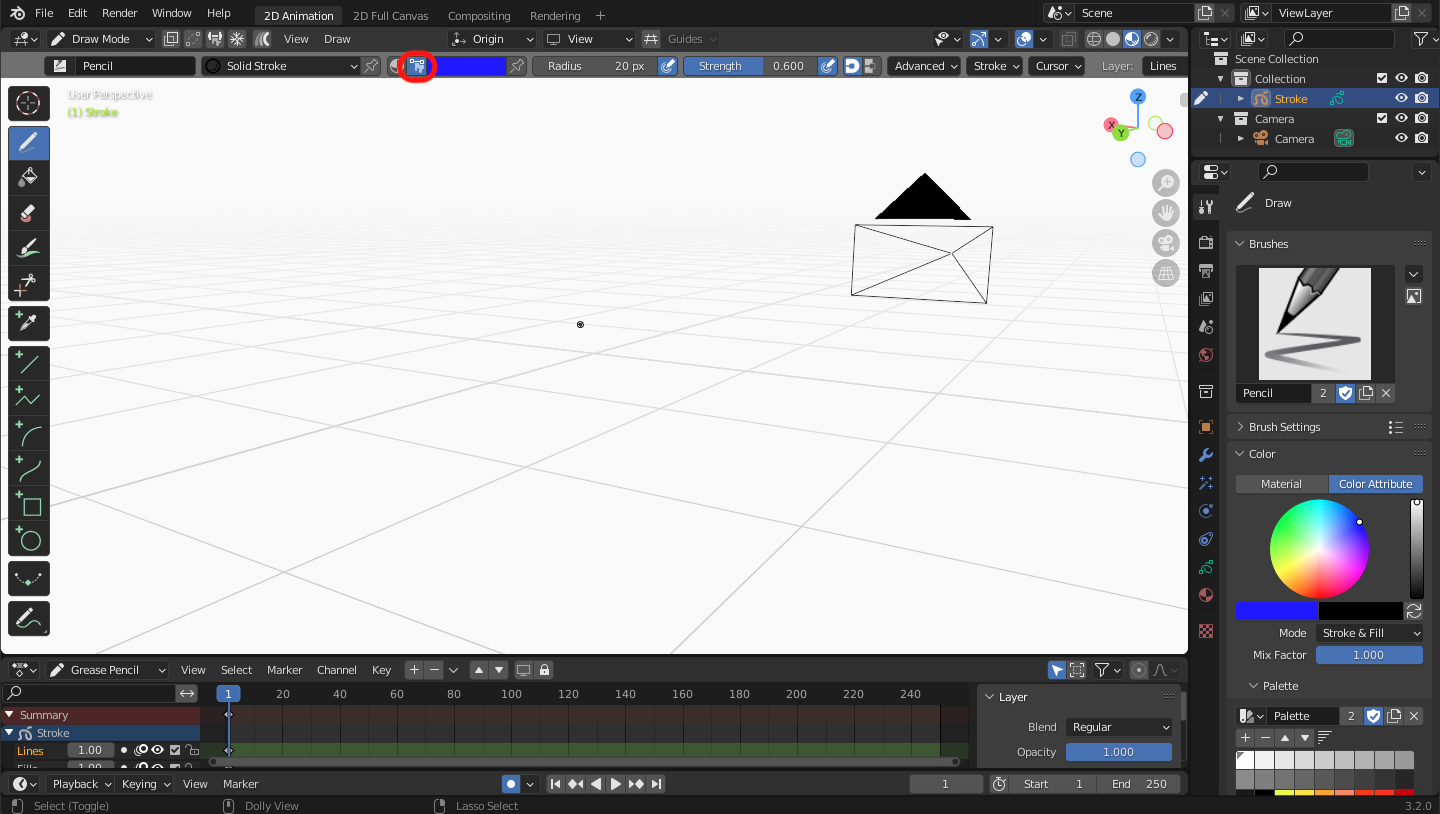The image size is (1440, 814).
Task: Switch perspective/orthographic with the grid gizmo
Action: coord(1165,273)
